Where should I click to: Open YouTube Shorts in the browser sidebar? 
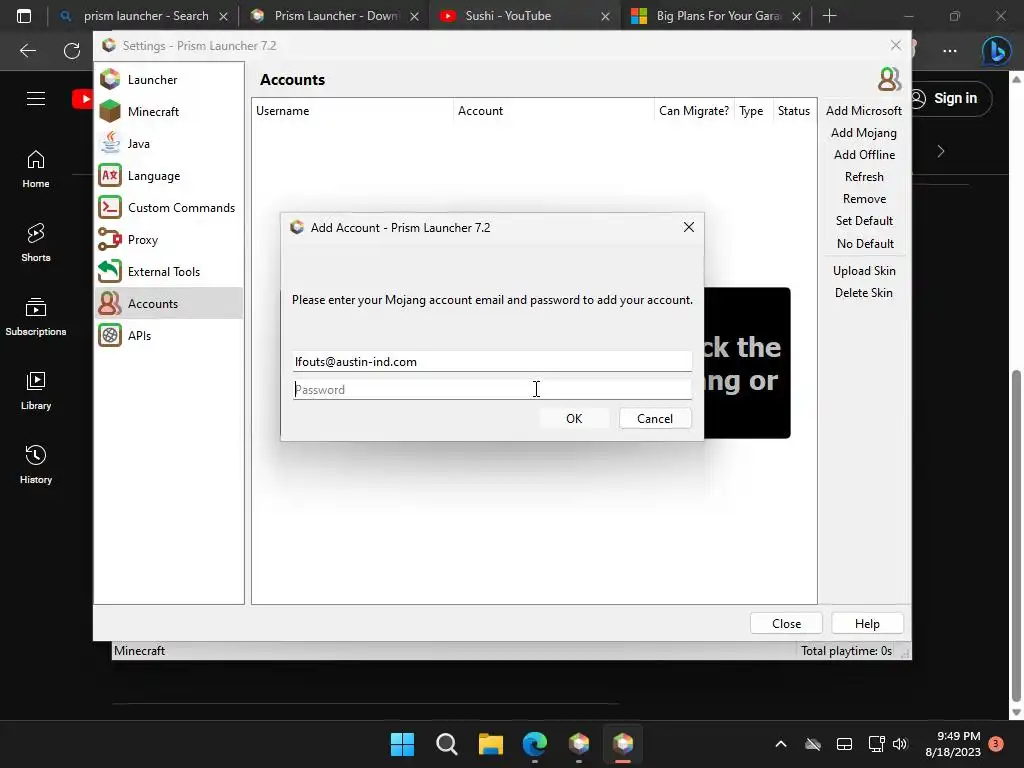(36, 243)
